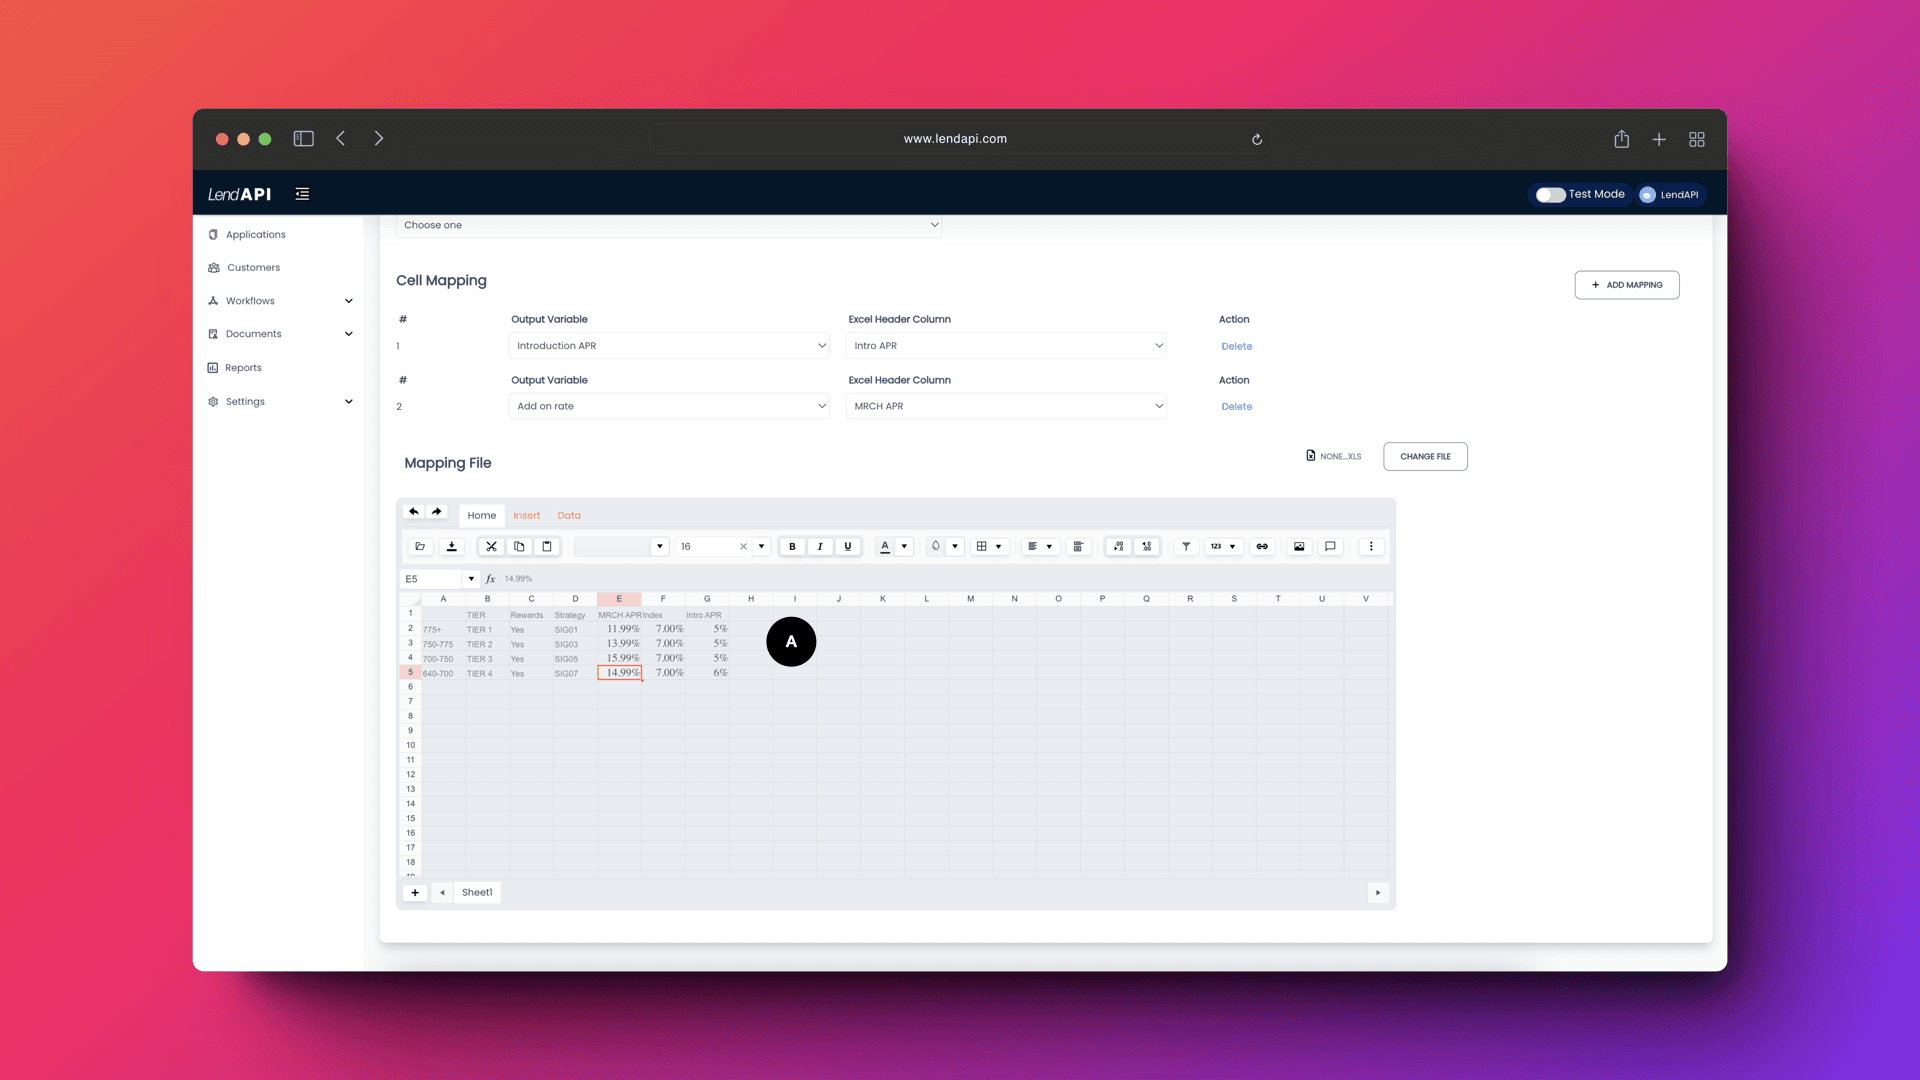Screen dimensions: 1920x1080
Task: Toggle Test Mode switch
Action: coord(1549,194)
